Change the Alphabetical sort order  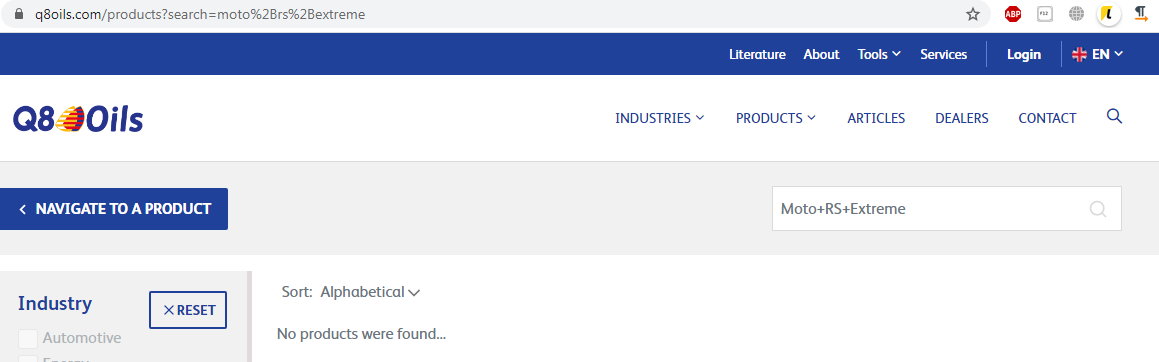coord(370,293)
